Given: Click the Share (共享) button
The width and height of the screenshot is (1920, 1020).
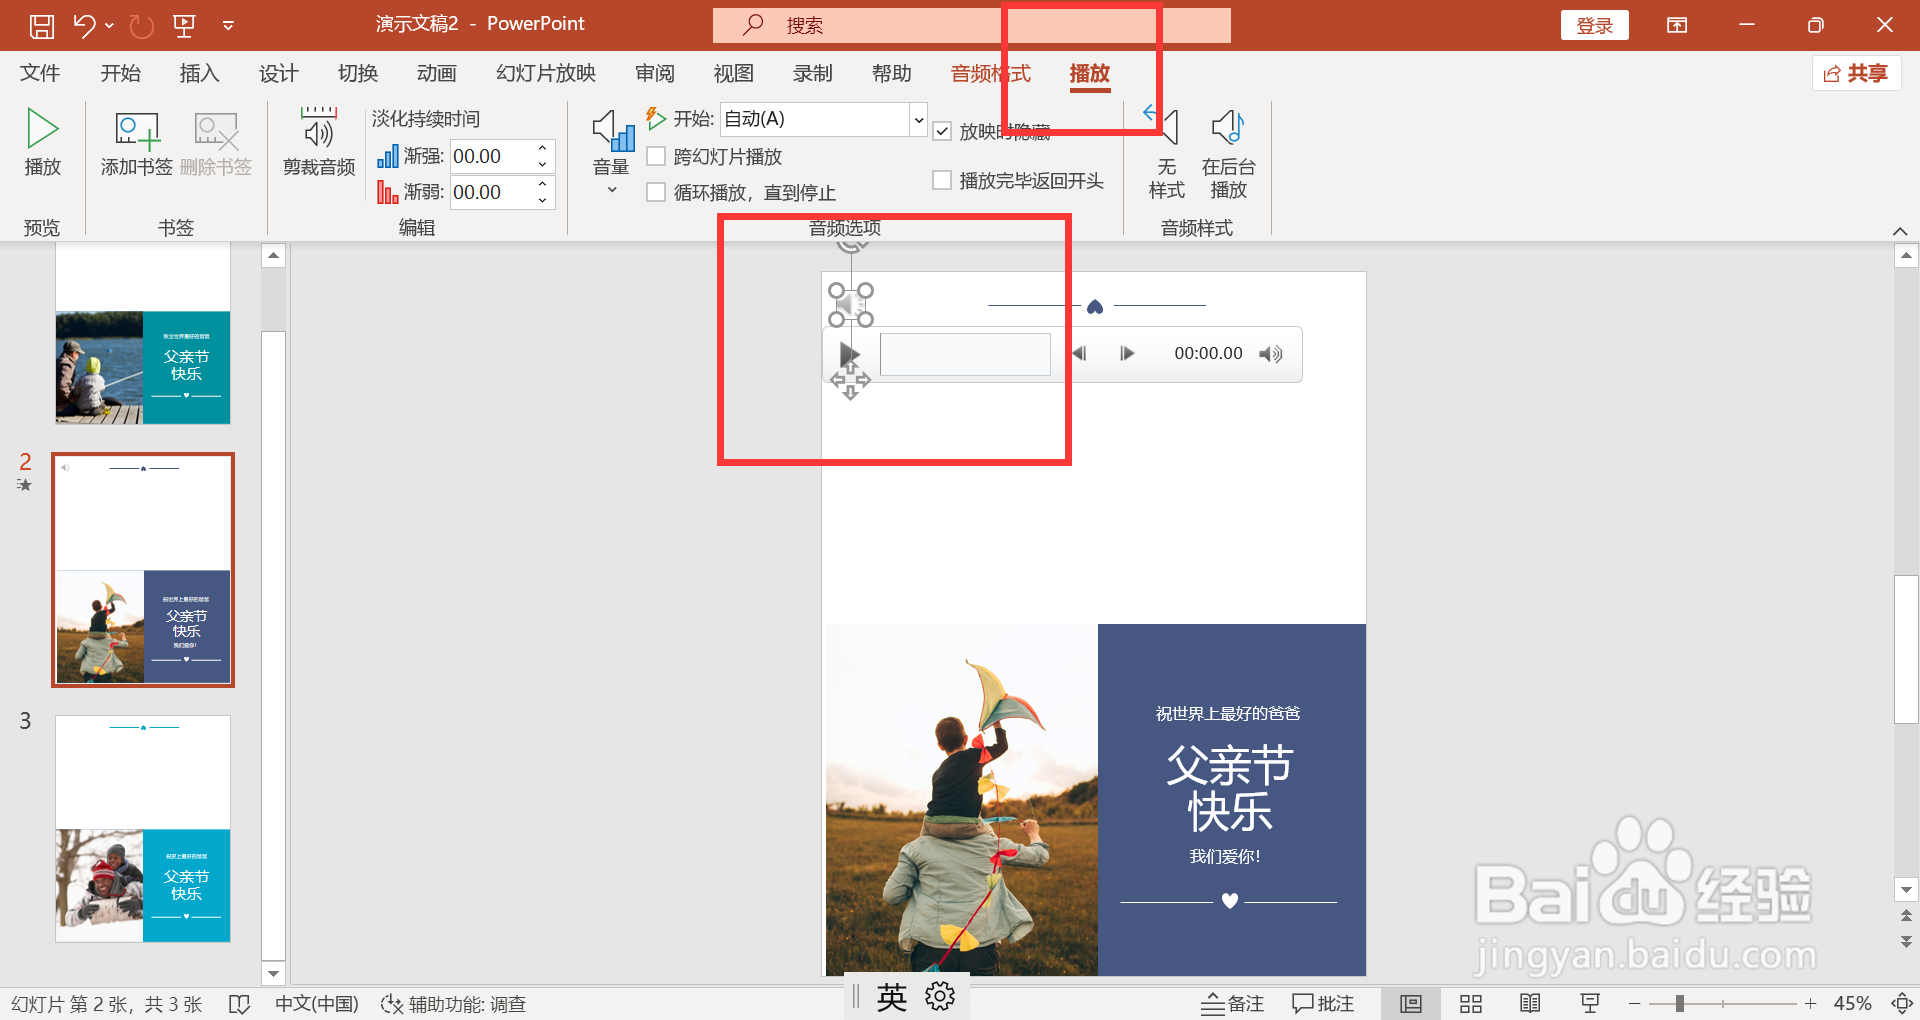Looking at the screenshot, I should [1857, 73].
